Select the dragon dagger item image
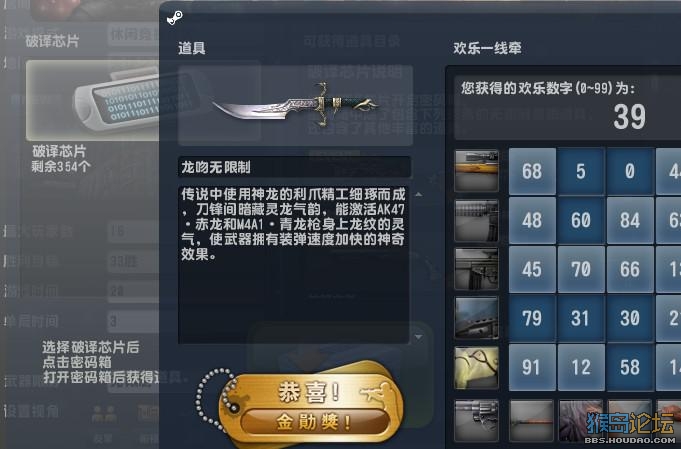This screenshot has height=449, width=681. [295, 106]
